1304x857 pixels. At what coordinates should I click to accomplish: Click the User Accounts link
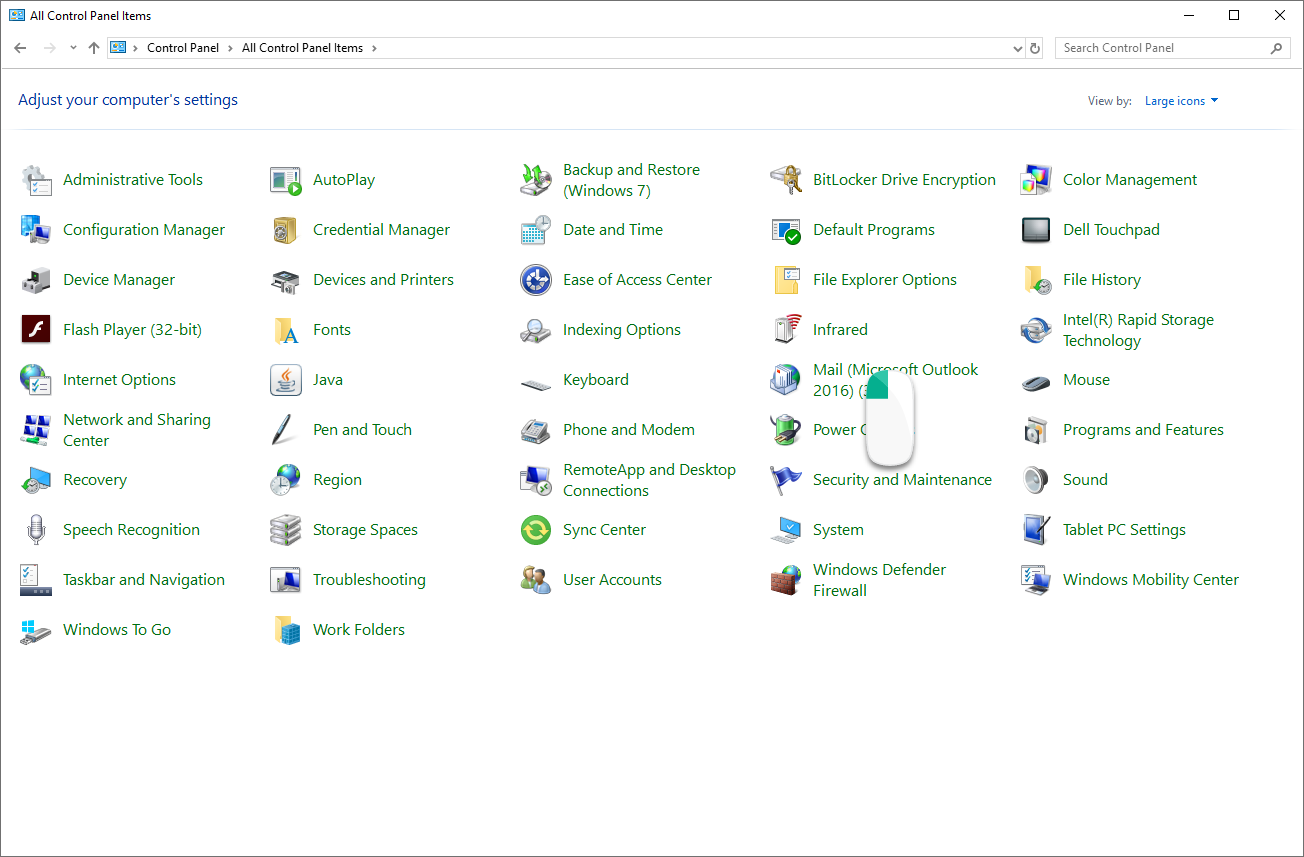[612, 580]
